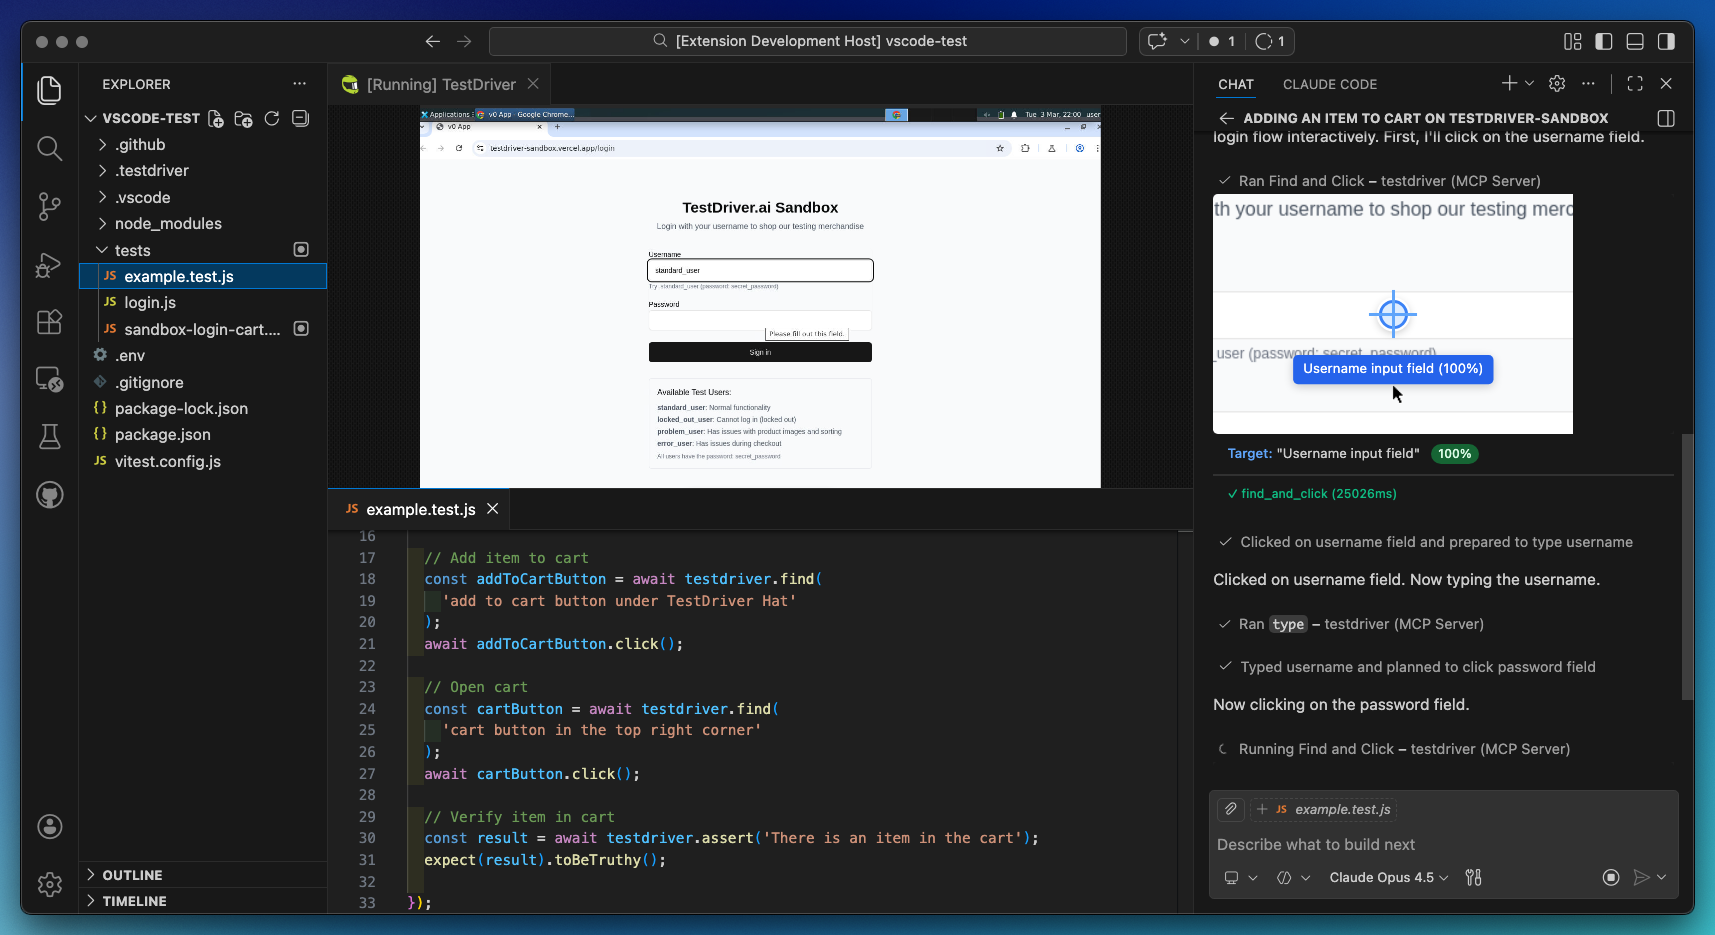Select the example.test.js editor tab
Screen dimensions: 1715x935
coord(419,509)
